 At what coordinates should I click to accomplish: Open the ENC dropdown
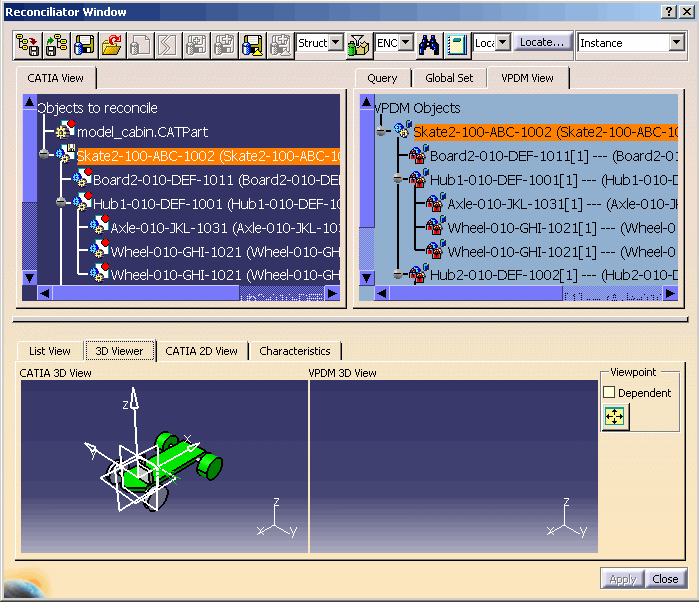406,43
